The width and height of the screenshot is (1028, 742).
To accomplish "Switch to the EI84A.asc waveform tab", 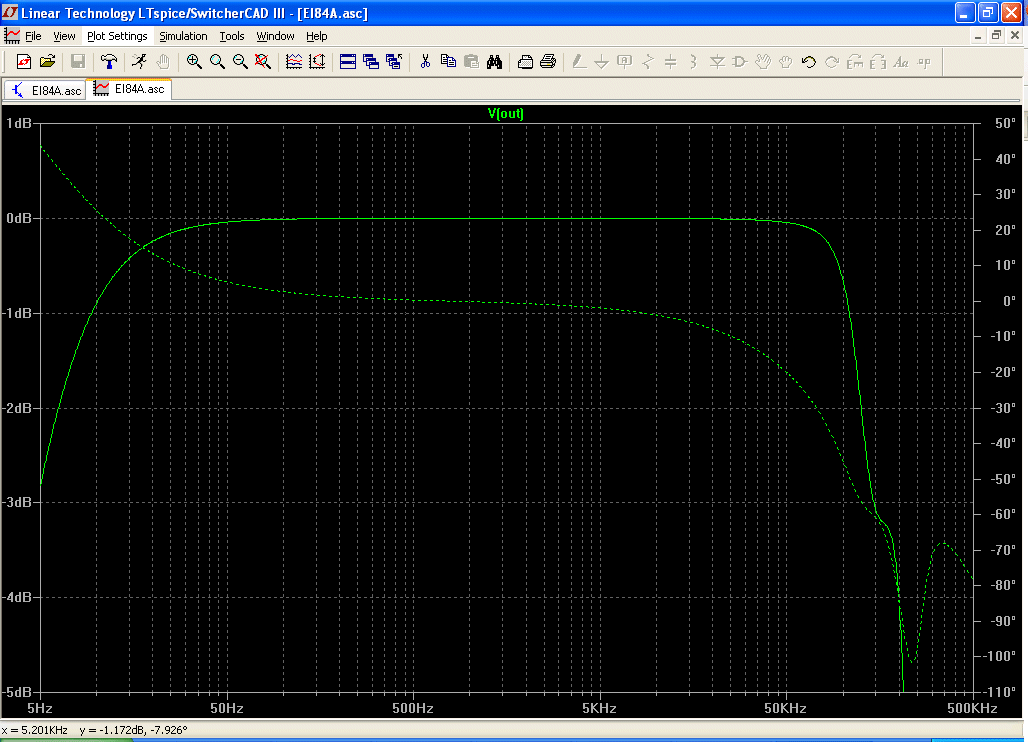I will (x=129, y=88).
